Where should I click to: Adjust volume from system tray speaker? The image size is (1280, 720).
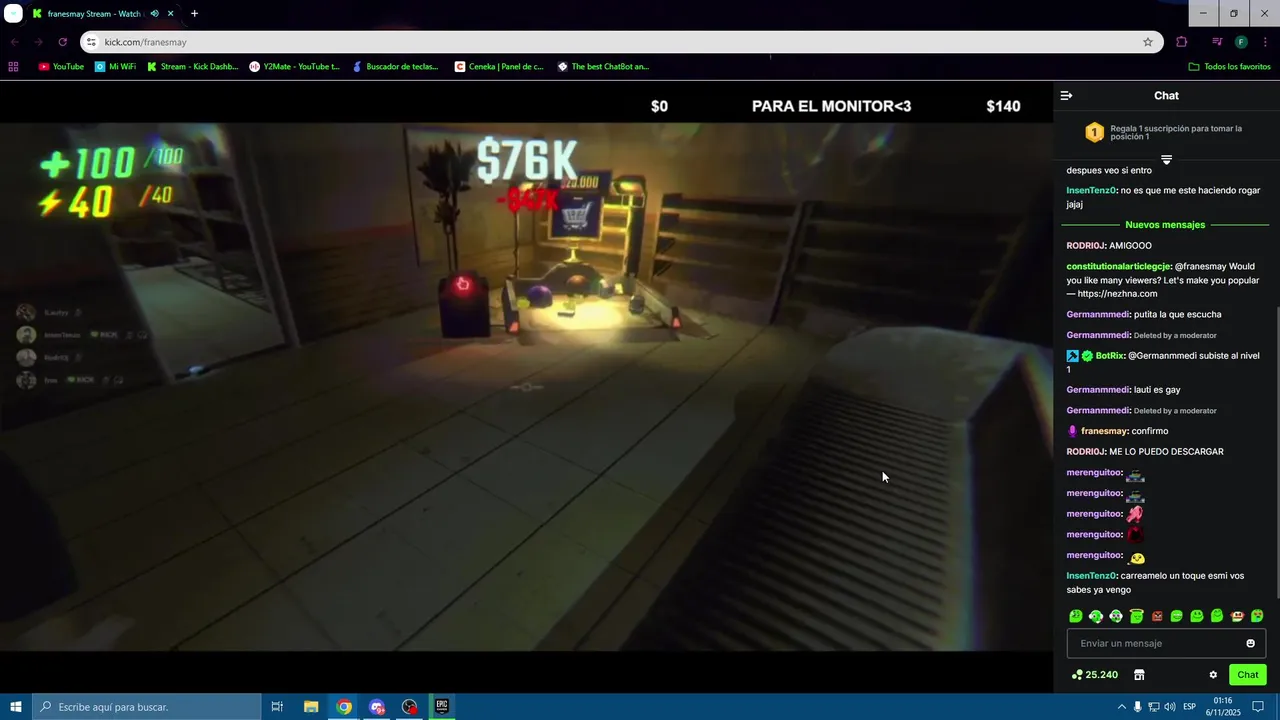(1169, 707)
